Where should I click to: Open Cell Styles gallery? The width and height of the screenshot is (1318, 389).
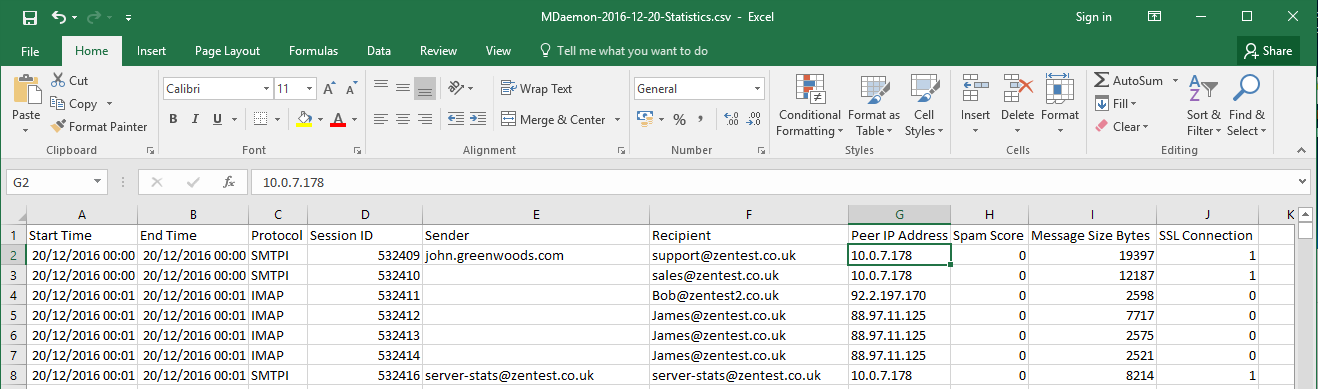(924, 104)
